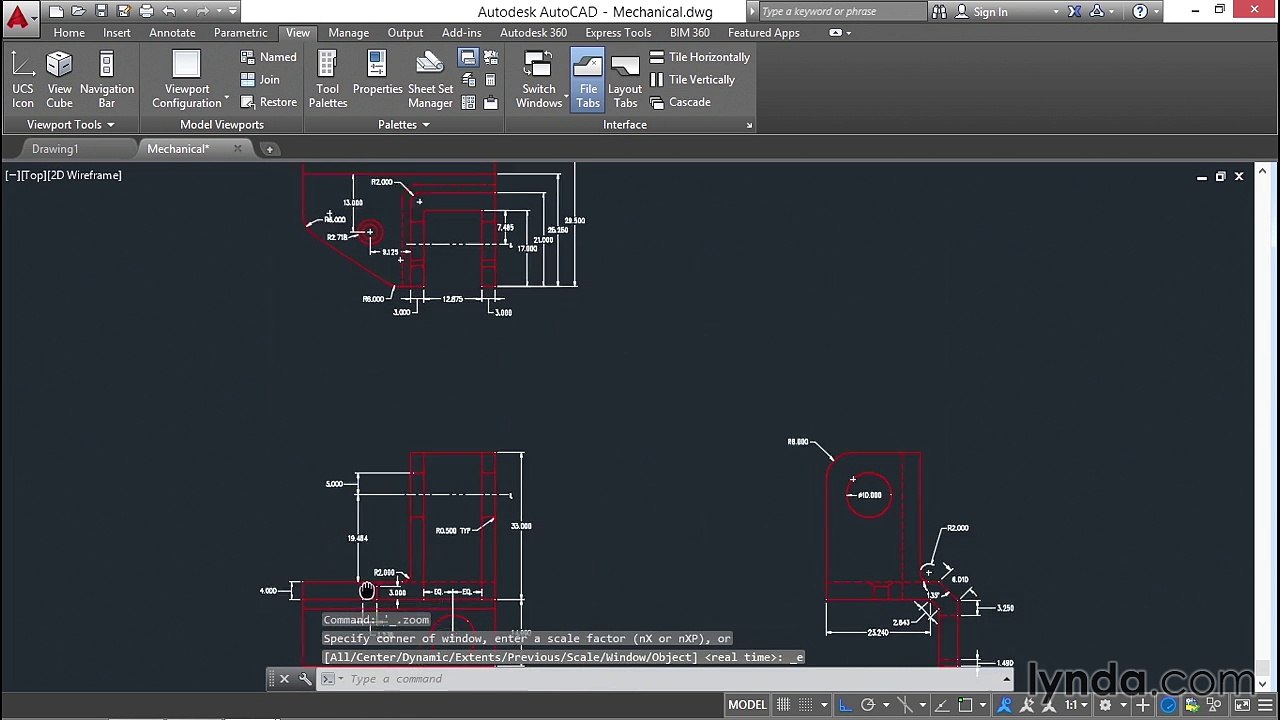Open the object snap settings dropdown arrow

[x=982, y=705]
